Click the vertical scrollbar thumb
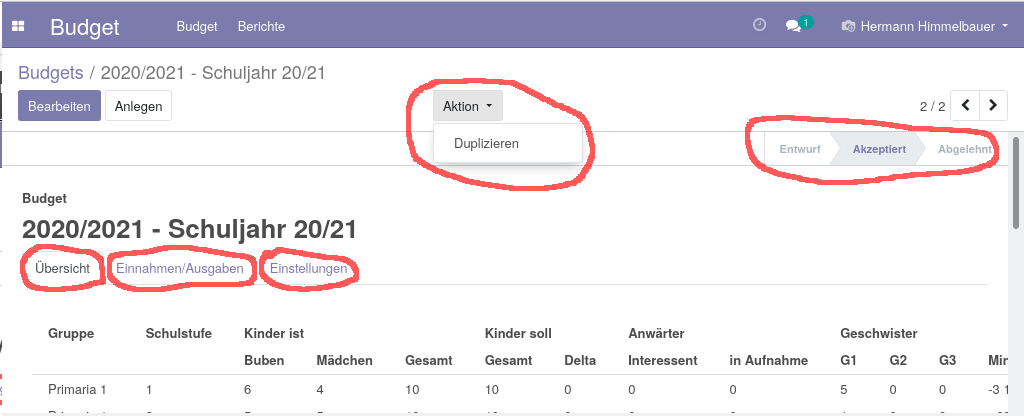 pyautogui.click(x=1016, y=183)
